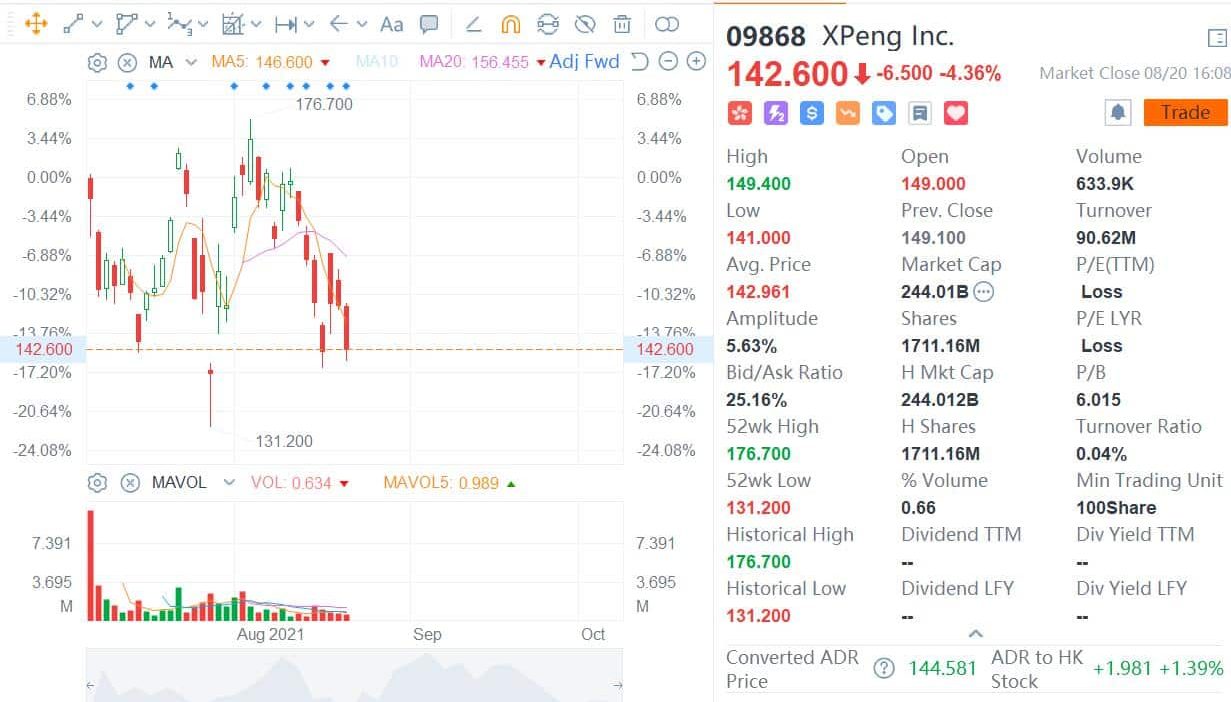Open MAVOL indicator settings gear
The image size is (1231, 702).
97,483
